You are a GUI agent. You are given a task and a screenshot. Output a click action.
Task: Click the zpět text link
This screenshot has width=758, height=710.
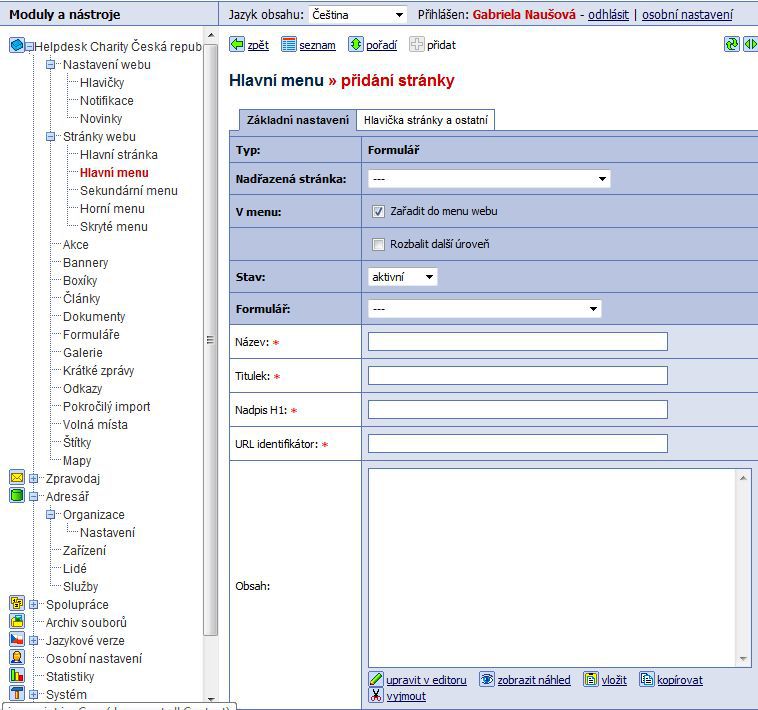[x=258, y=45]
